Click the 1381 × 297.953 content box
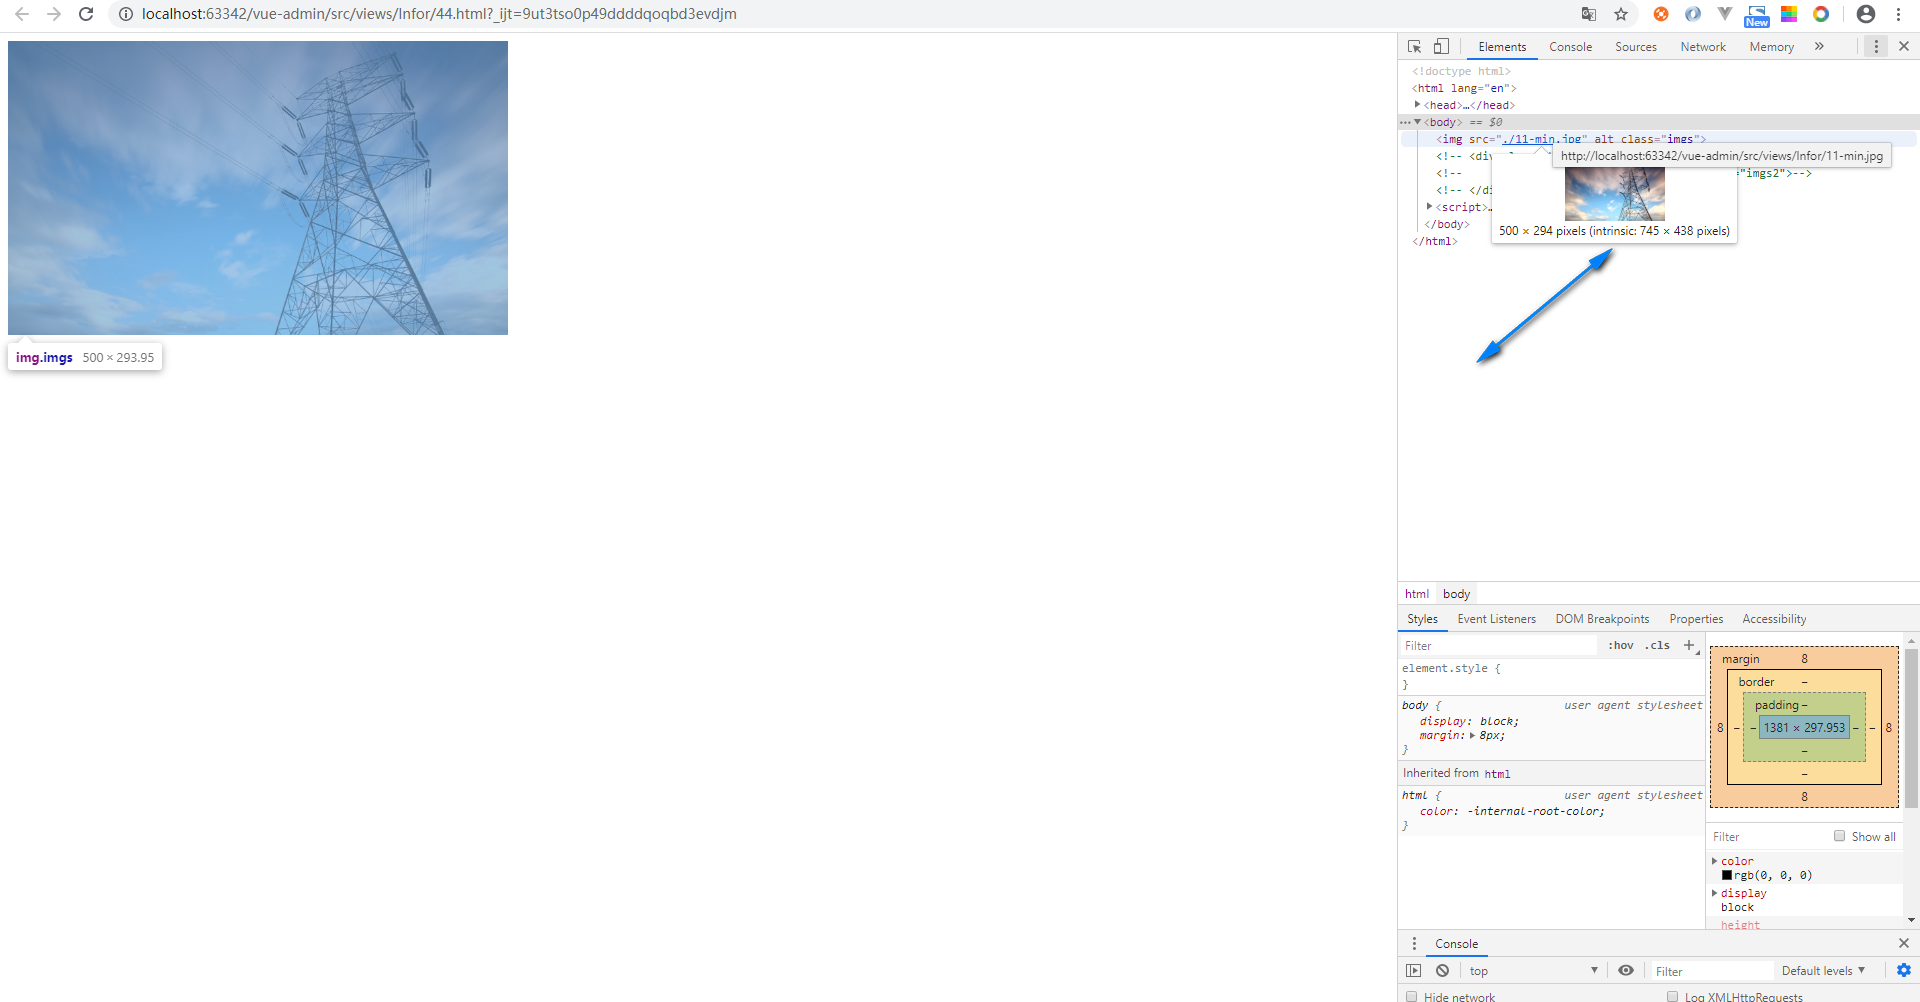1920x1002 pixels. (1804, 728)
